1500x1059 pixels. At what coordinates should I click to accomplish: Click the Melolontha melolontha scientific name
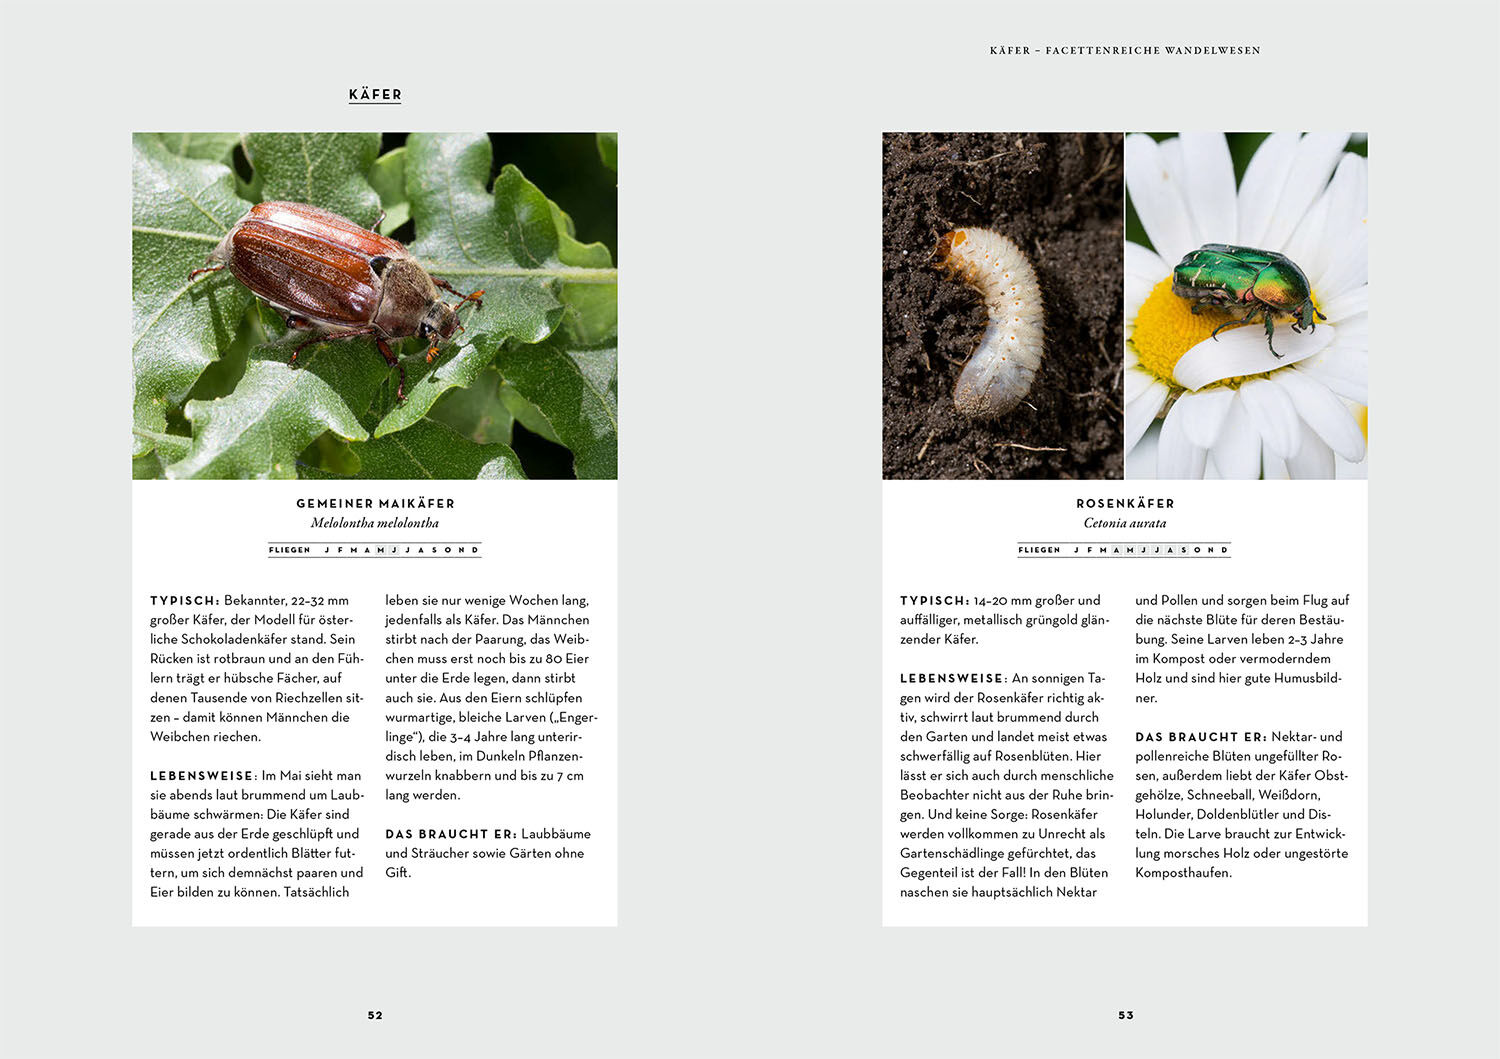(x=375, y=523)
